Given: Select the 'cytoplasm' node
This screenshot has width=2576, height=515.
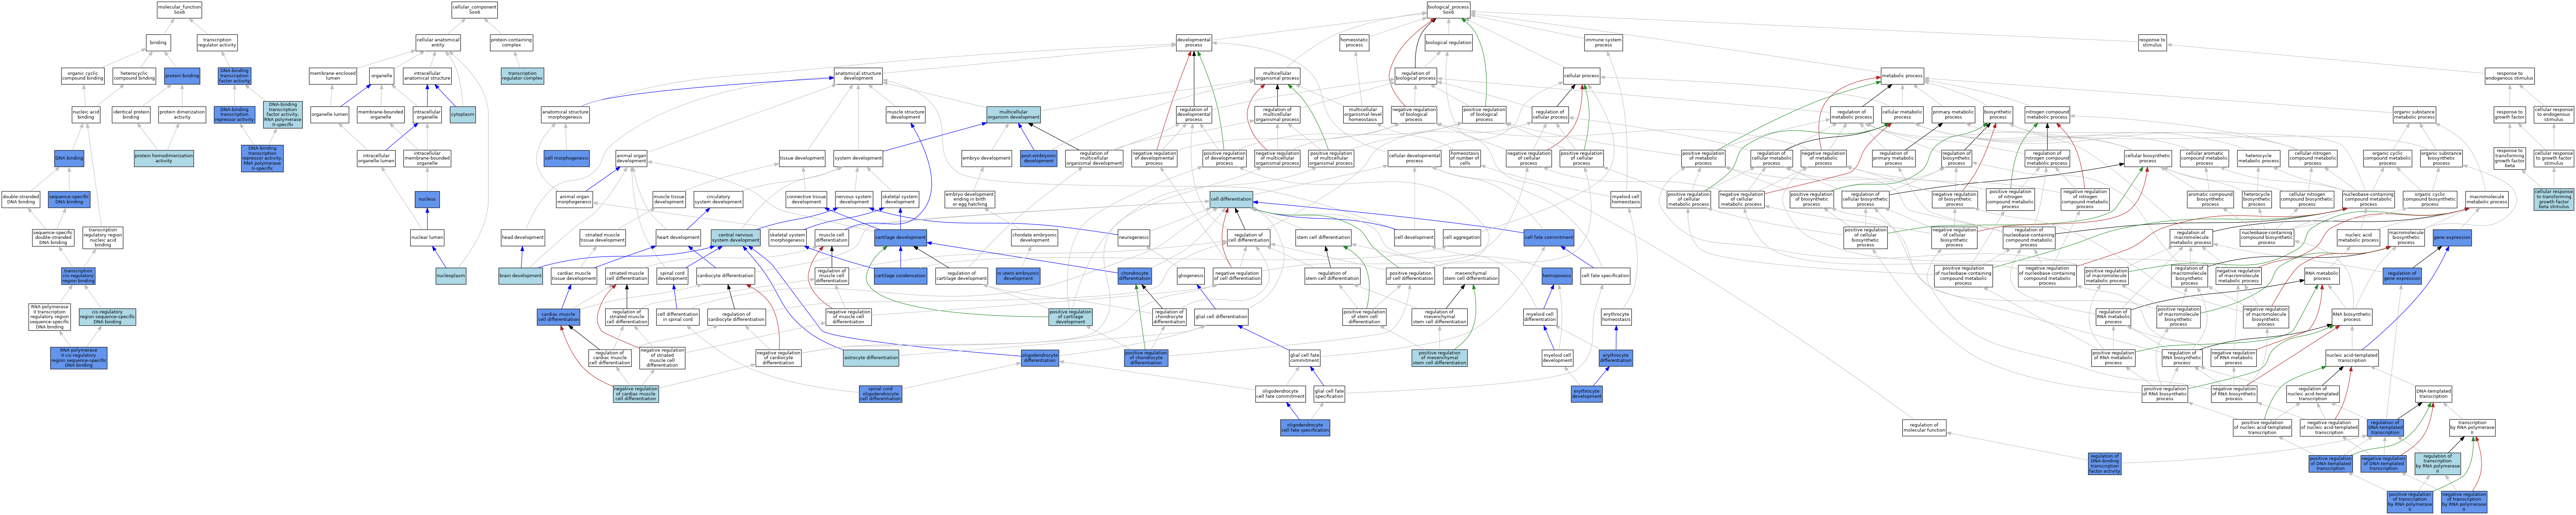Looking at the screenshot, I should coord(462,116).
